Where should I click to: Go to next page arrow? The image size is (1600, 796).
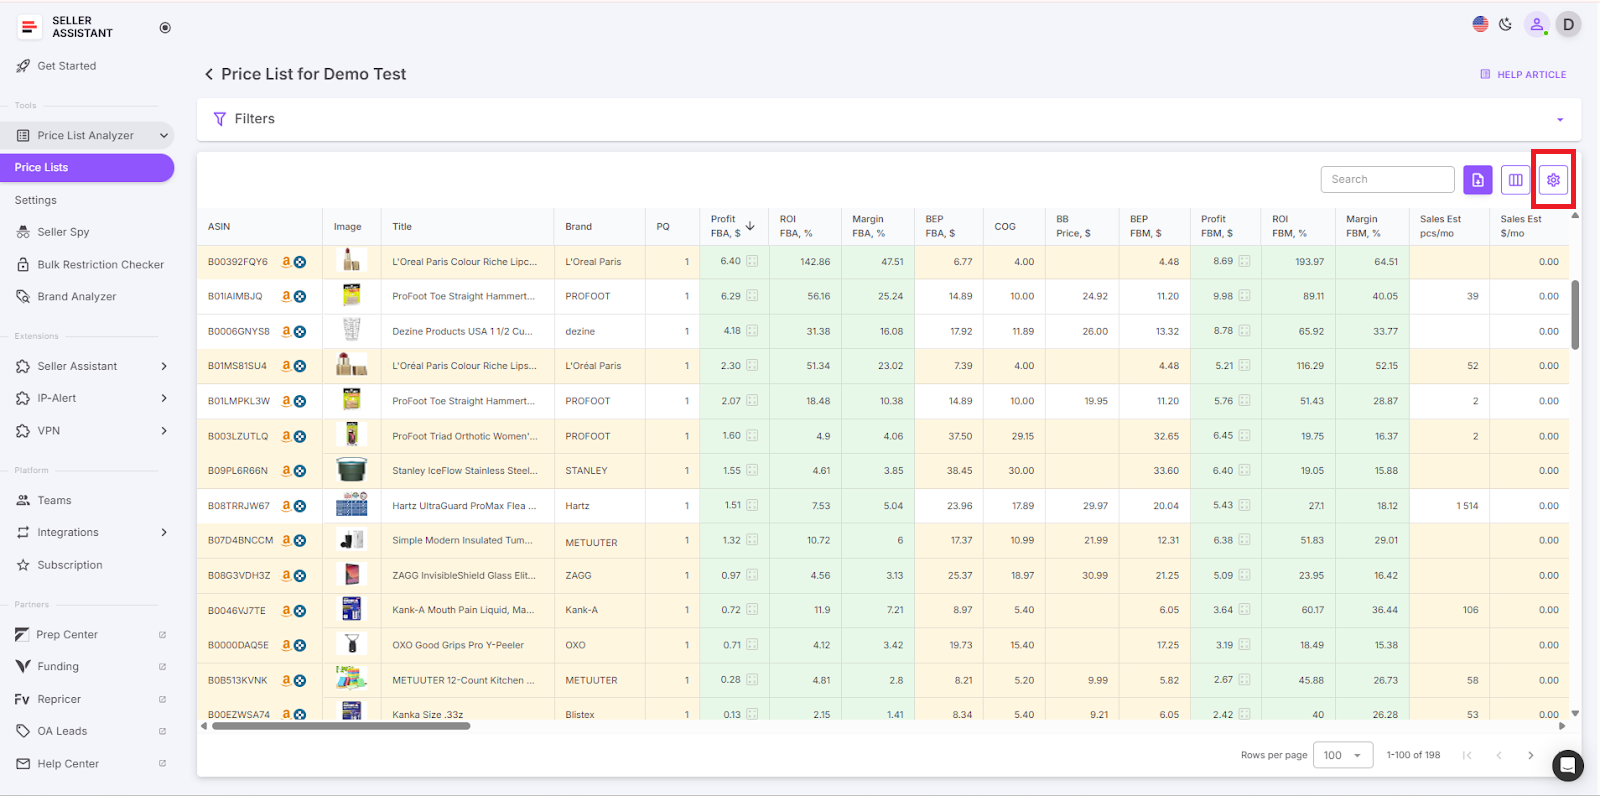1530,756
